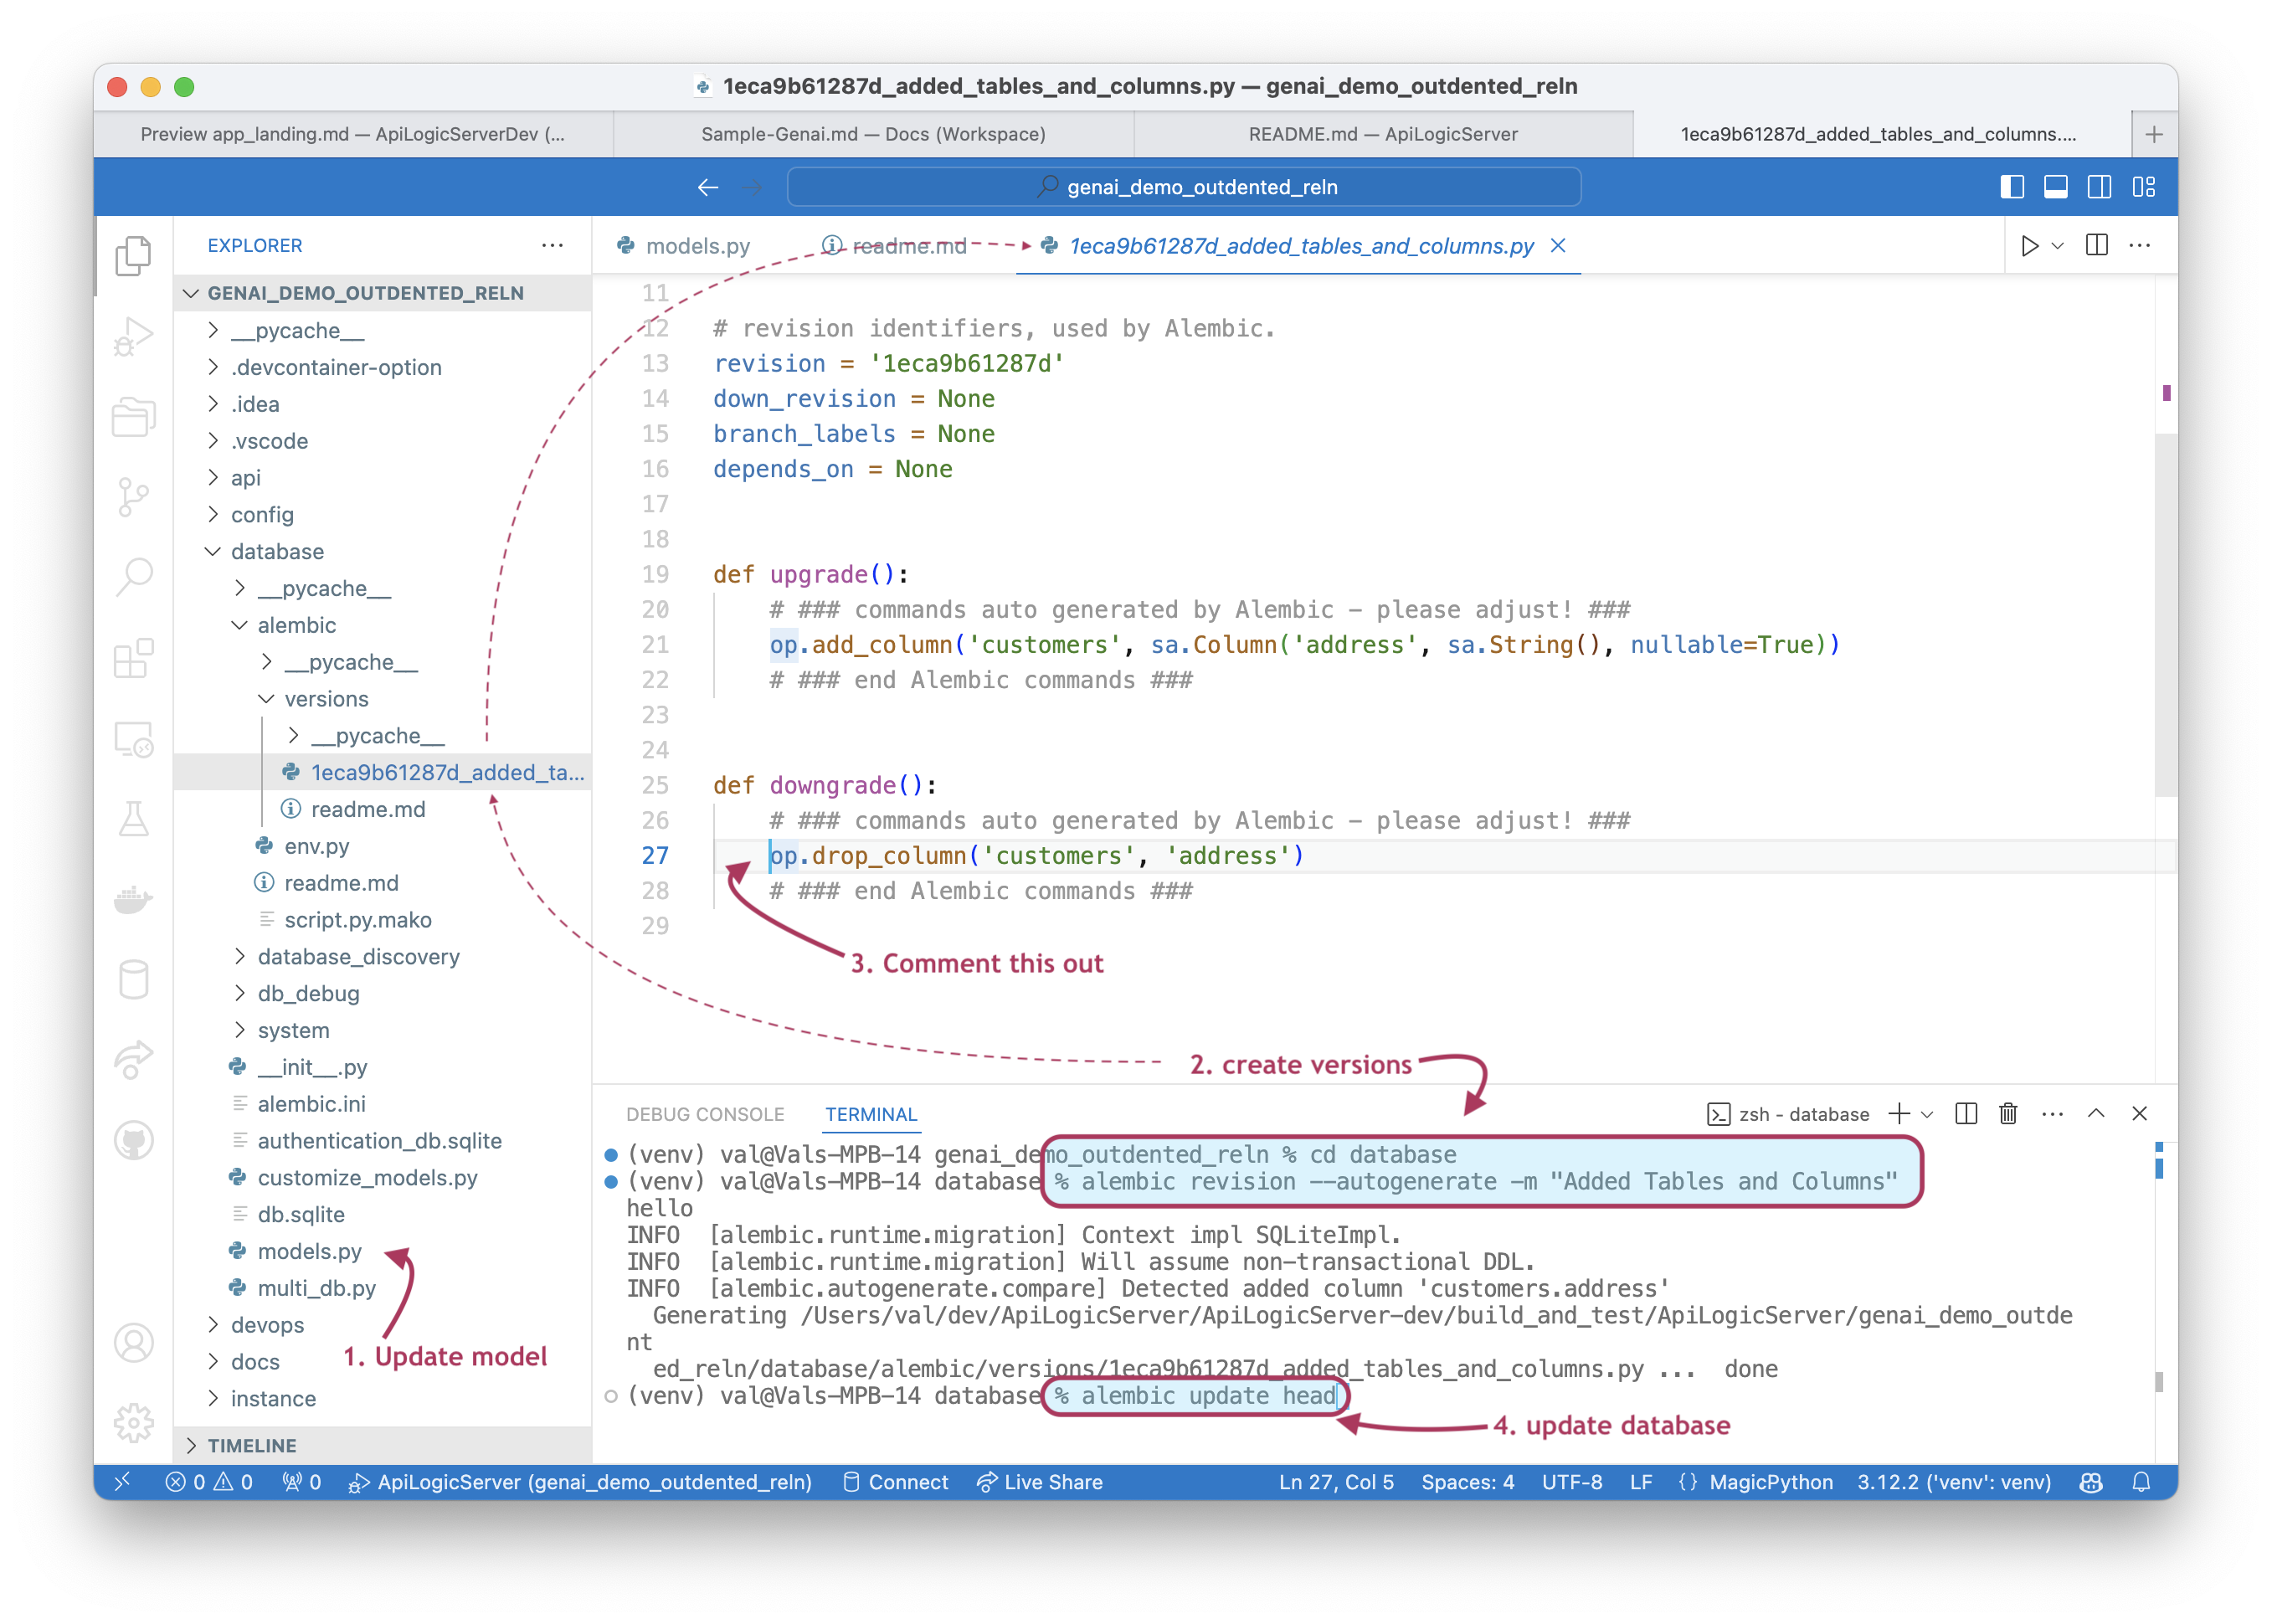
Task: Expand the TIMELINE section
Action: point(382,1446)
